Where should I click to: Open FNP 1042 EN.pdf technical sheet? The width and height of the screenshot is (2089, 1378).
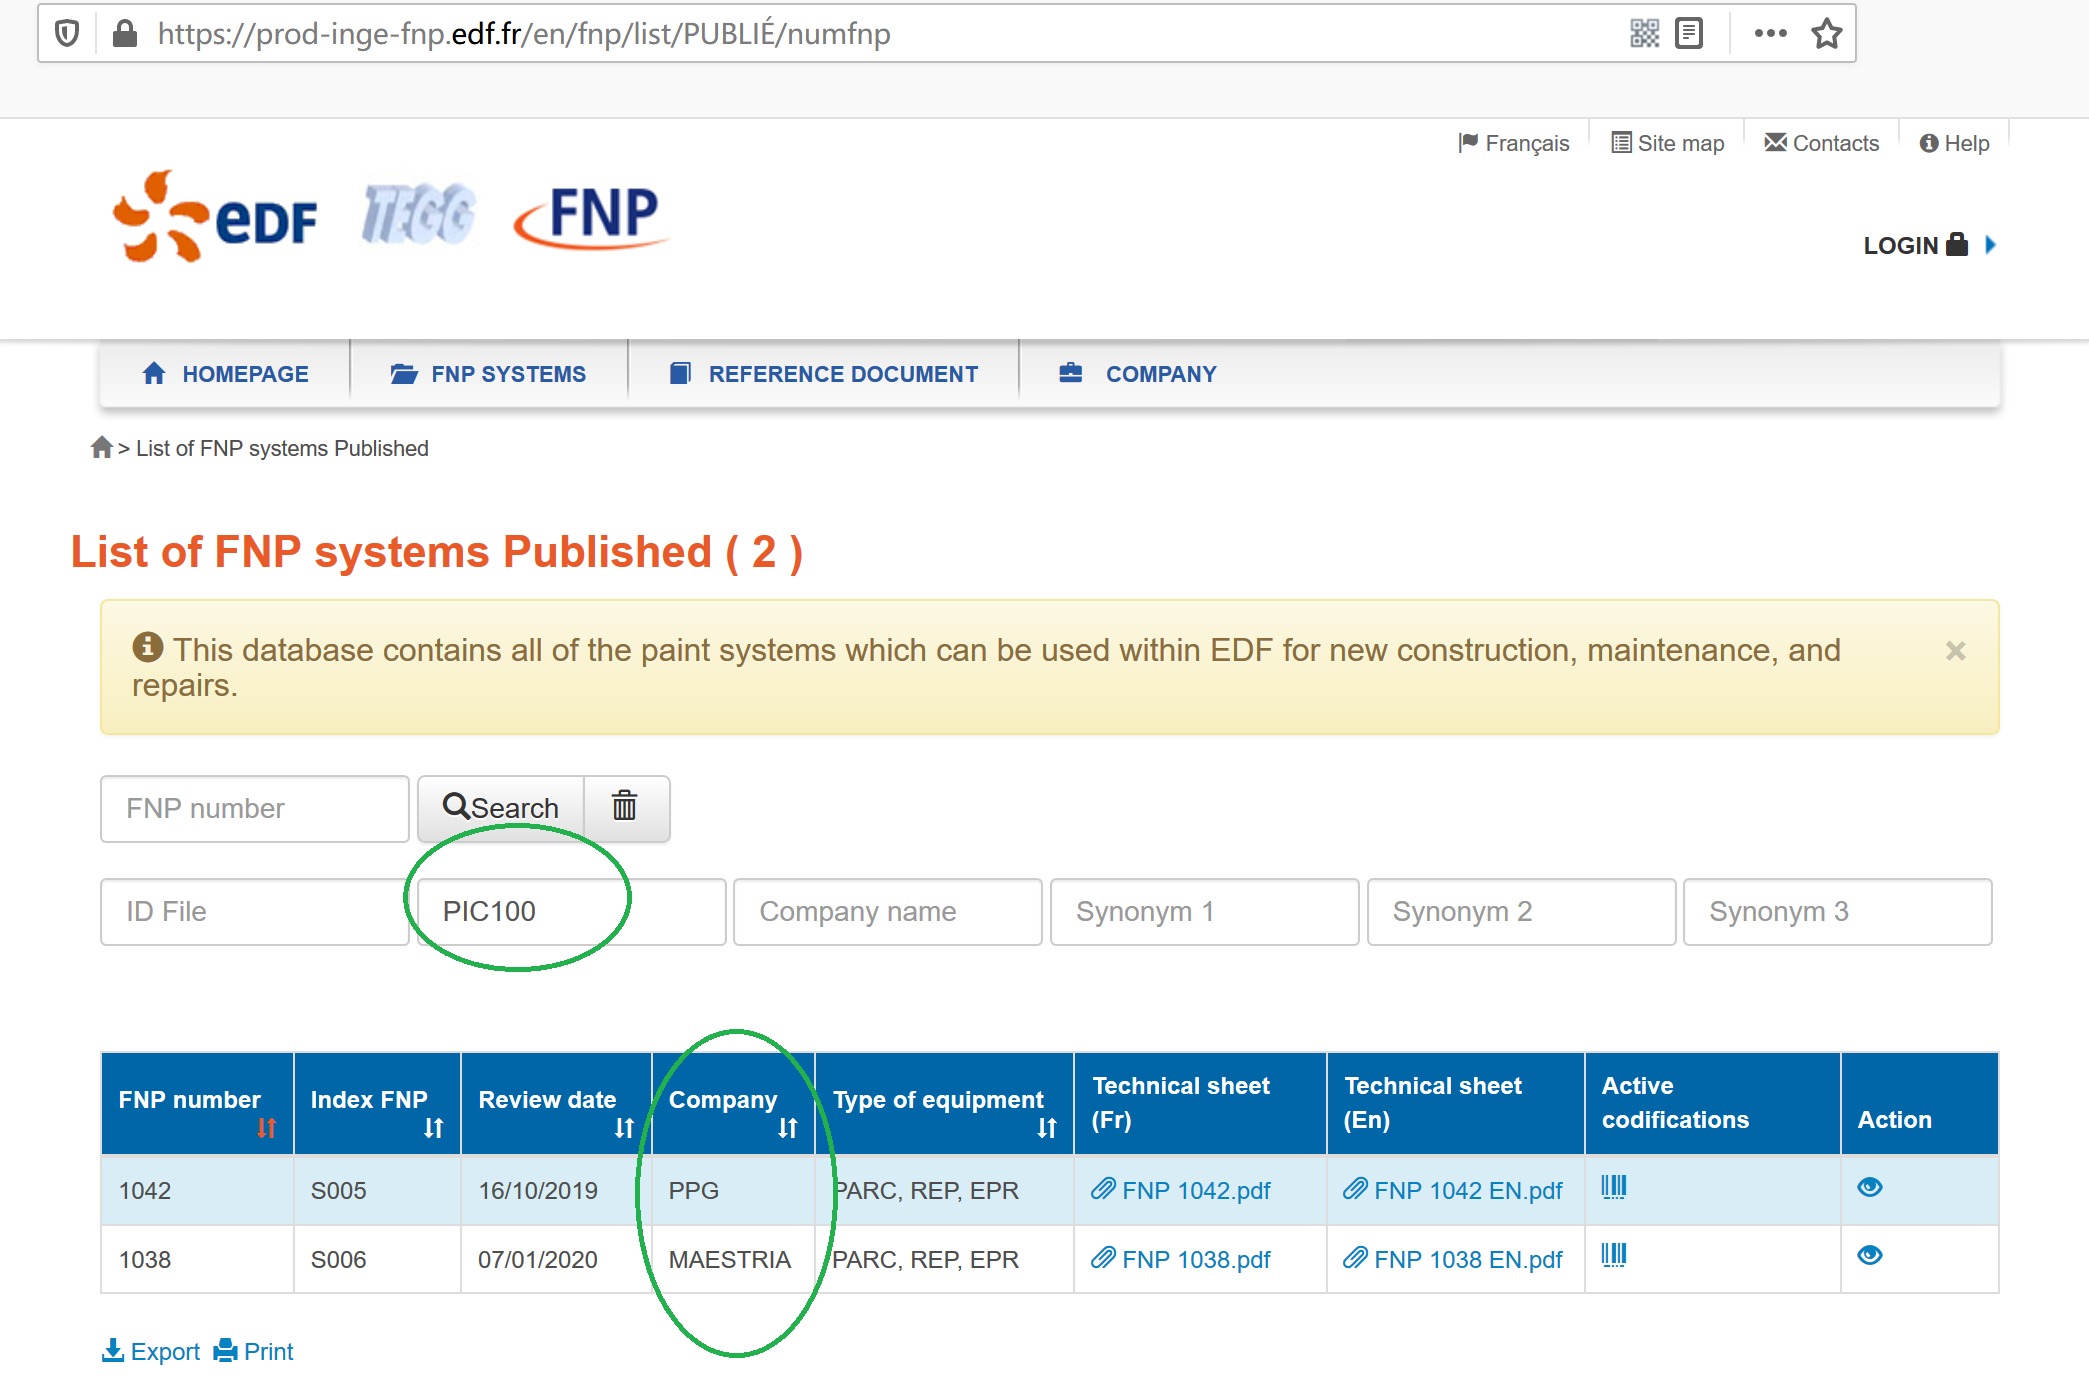coord(1466,1190)
